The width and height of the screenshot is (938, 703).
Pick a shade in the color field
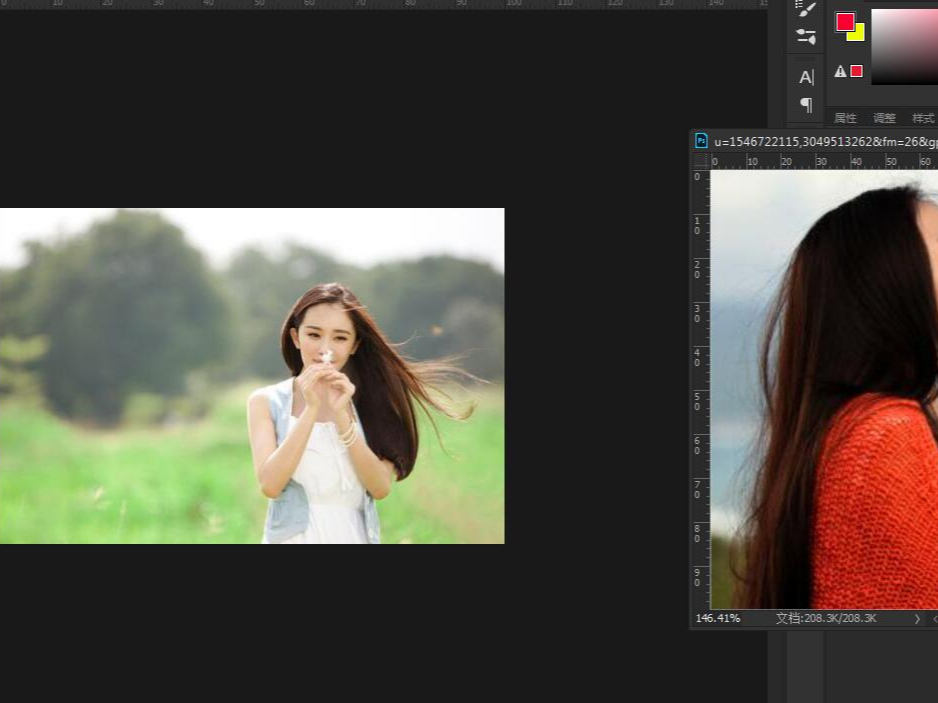tap(904, 47)
